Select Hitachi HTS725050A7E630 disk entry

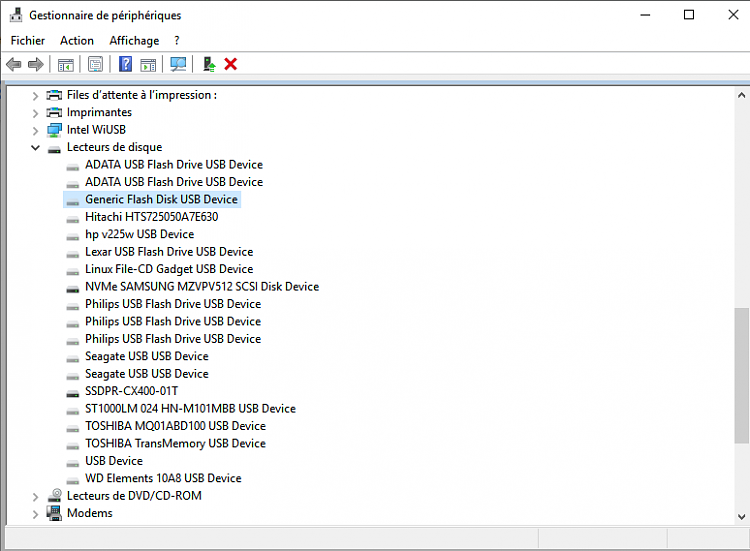tap(151, 216)
